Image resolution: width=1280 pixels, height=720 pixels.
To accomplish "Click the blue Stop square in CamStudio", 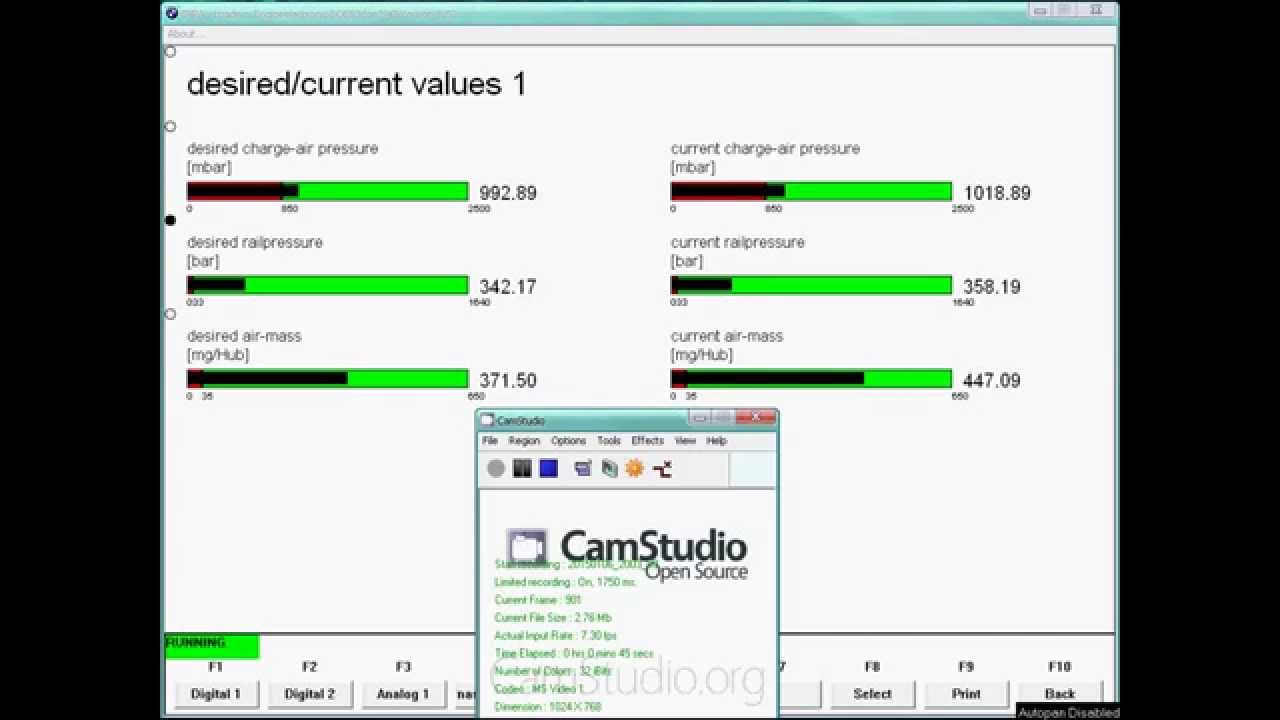I will 548,468.
